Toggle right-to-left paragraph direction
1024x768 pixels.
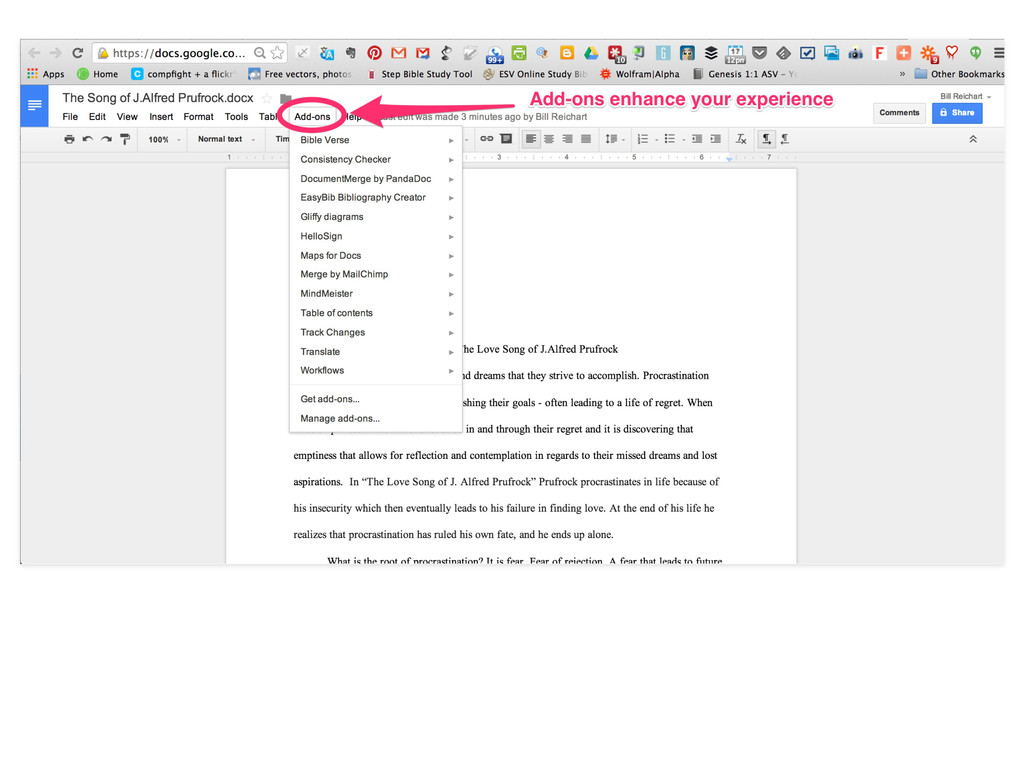pos(785,138)
